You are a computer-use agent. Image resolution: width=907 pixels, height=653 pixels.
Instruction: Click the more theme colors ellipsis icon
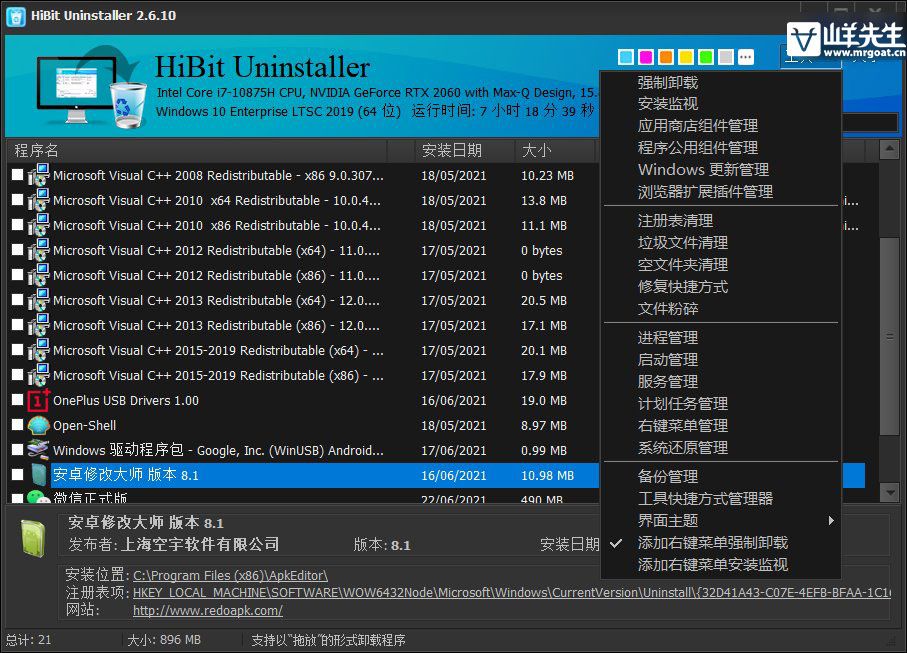(744, 57)
